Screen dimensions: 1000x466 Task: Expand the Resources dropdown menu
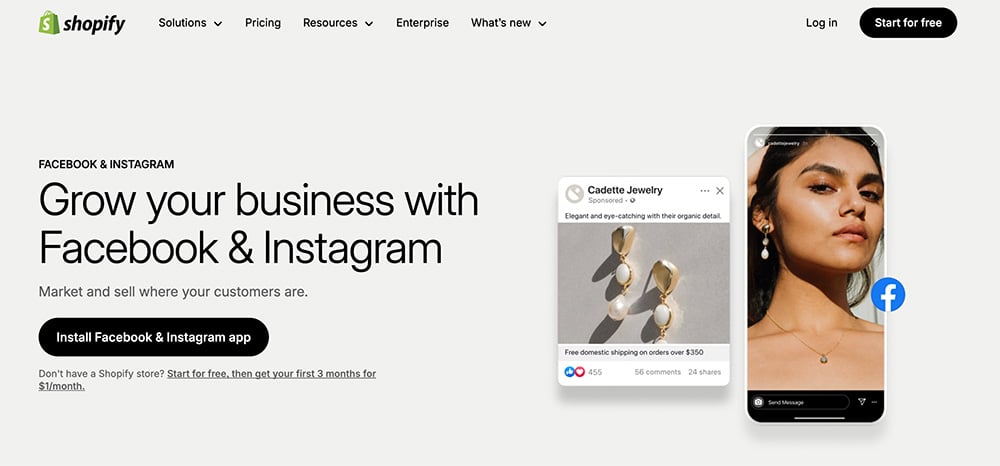338,23
